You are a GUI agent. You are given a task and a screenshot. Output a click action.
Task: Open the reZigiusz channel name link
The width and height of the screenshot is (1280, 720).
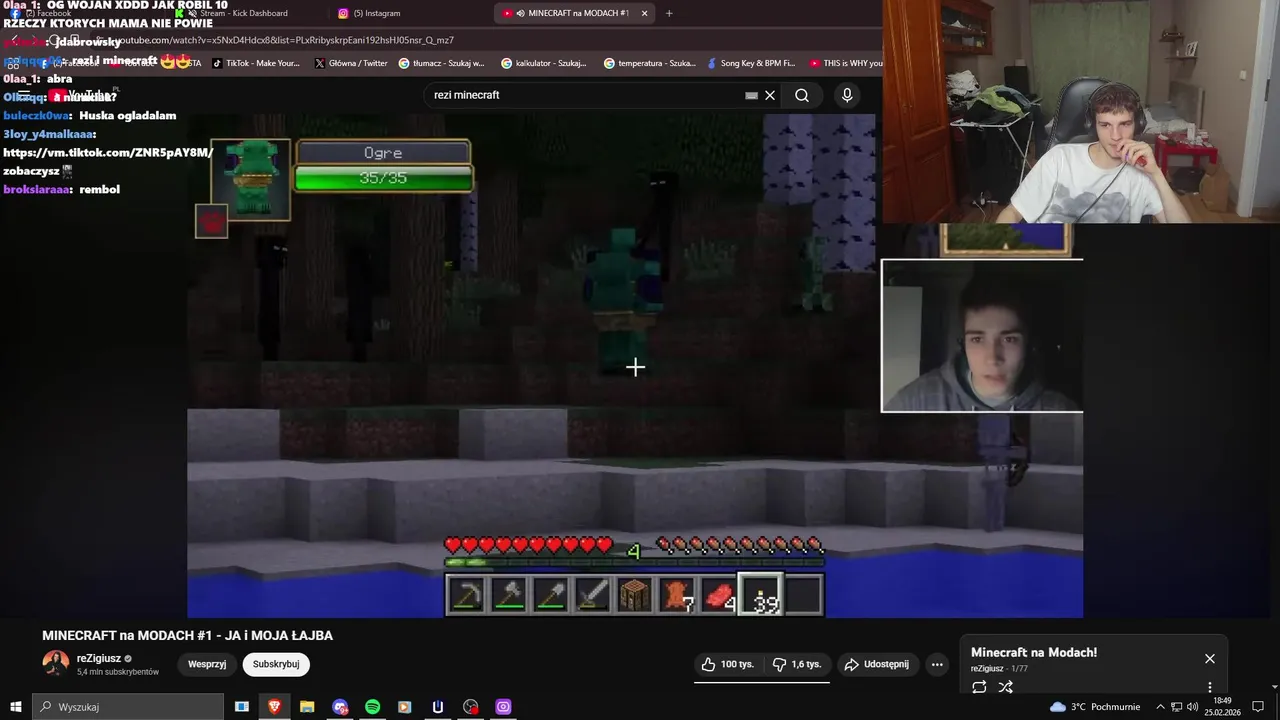tap(99, 659)
